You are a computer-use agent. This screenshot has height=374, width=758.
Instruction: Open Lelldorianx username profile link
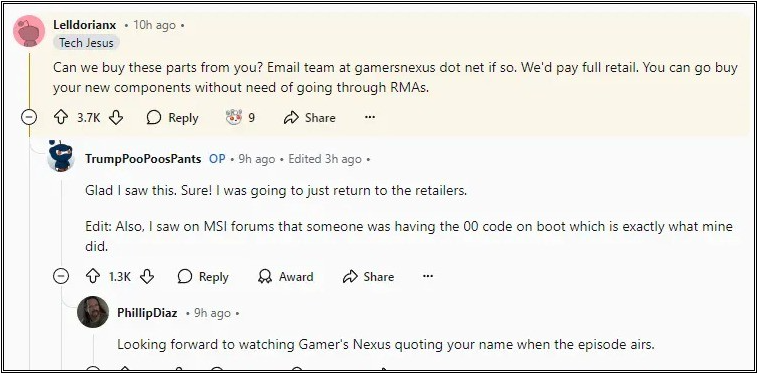(85, 25)
